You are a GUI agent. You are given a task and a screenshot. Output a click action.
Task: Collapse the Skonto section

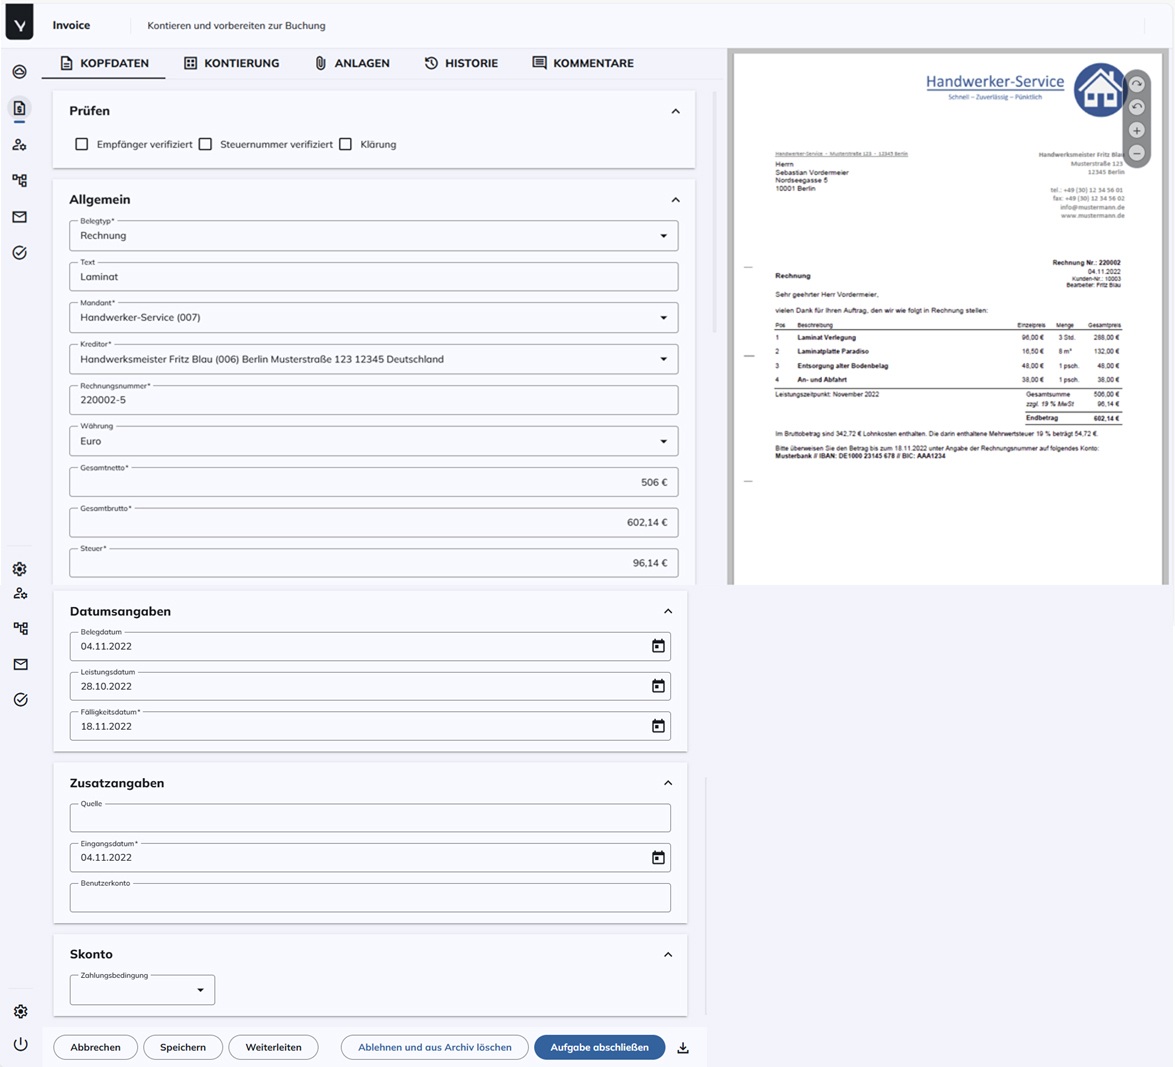coord(668,955)
